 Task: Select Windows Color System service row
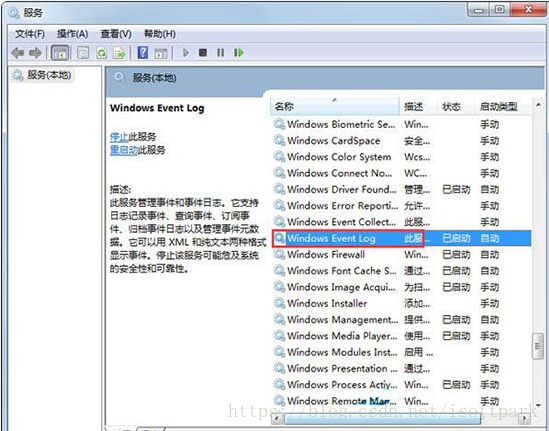[x=402, y=157]
